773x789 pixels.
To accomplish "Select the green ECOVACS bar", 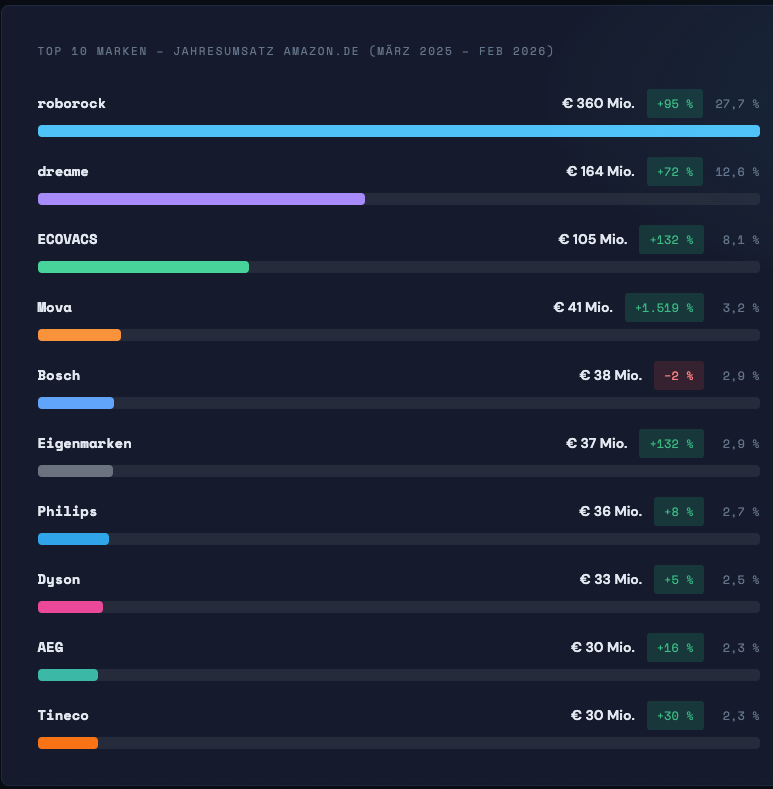I will (143, 267).
